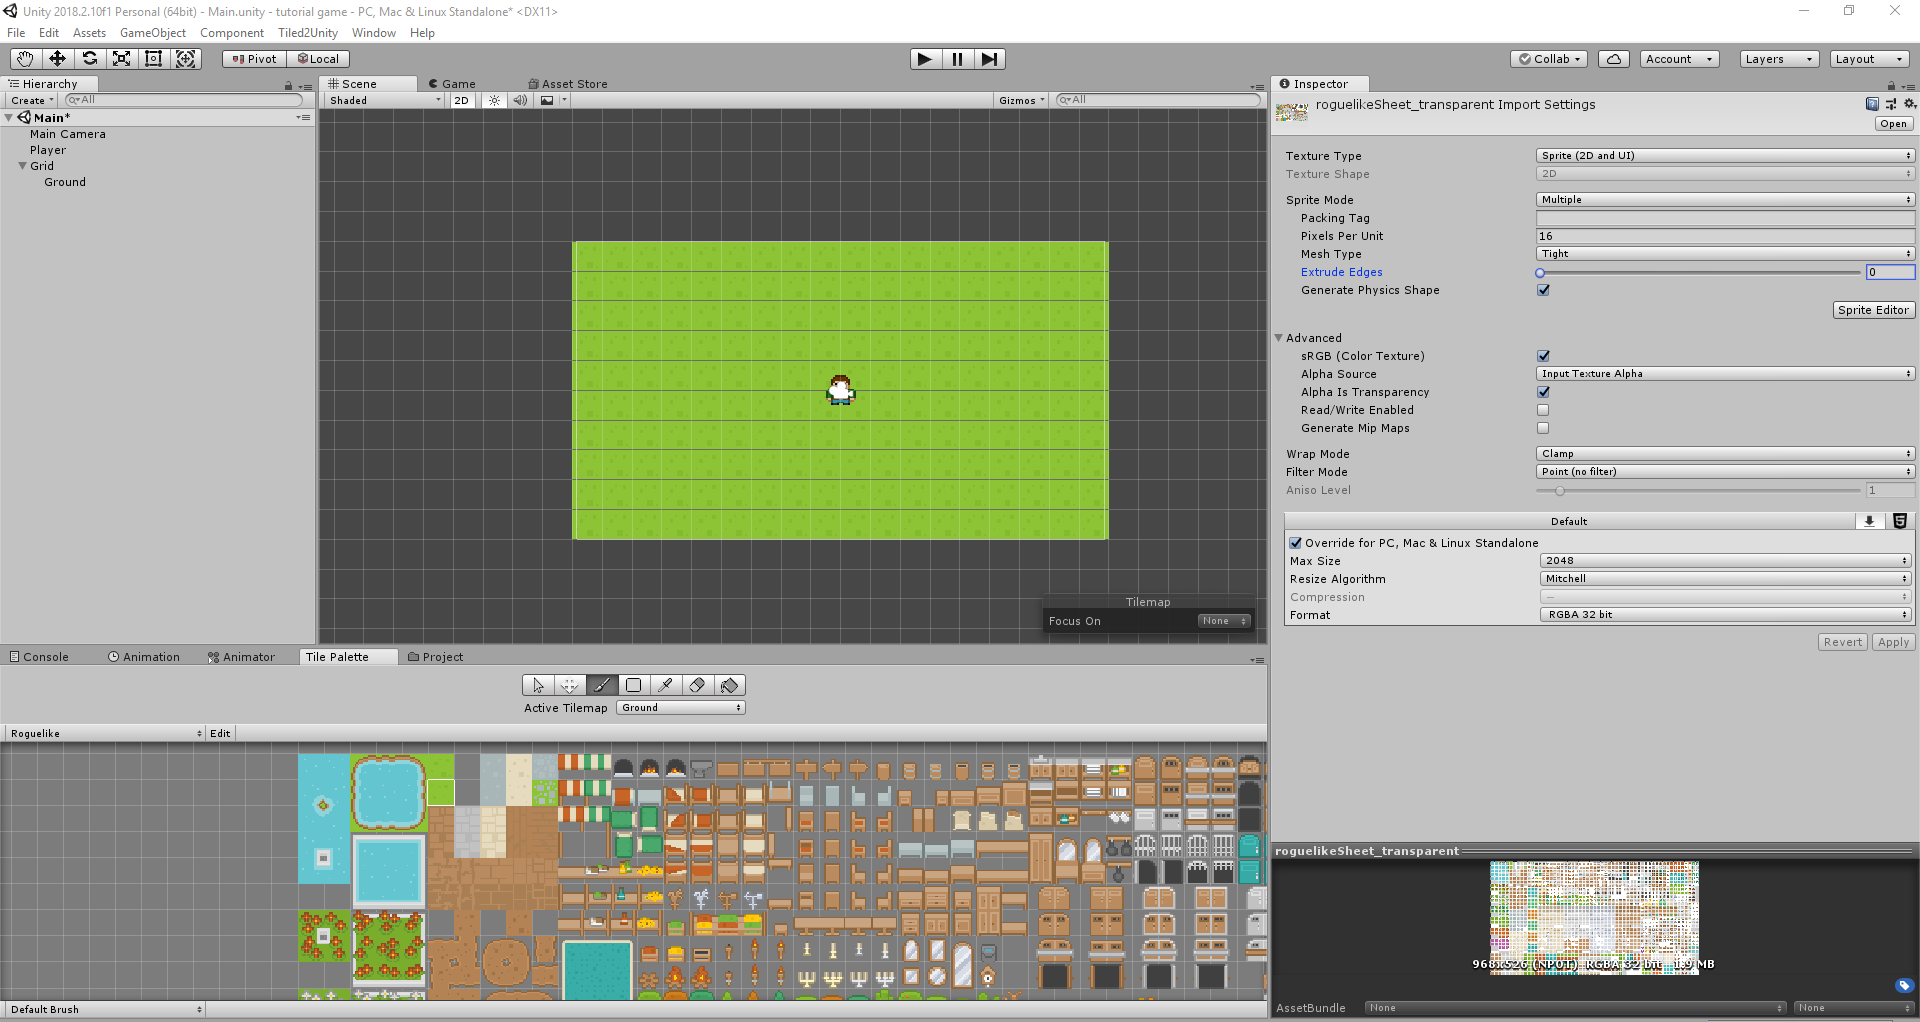Open the Active Tilemap dropdown
The width and height of the screenshot is (1920, 1022).
pos(680,707)
